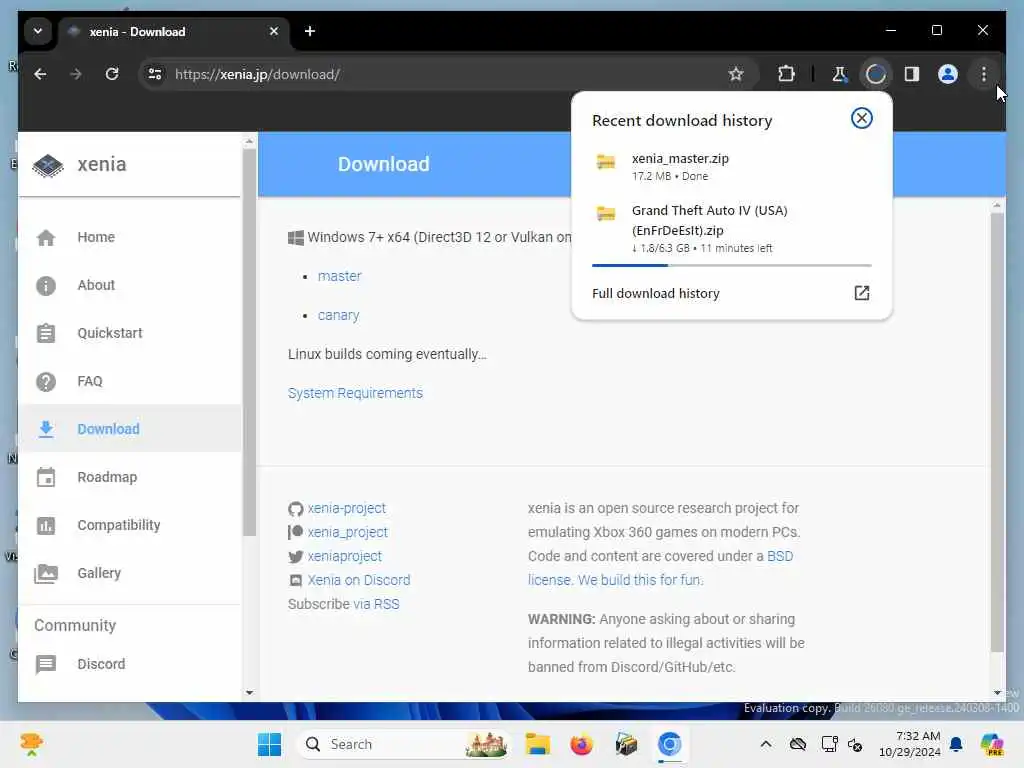Reload the xenia download page
The width and height of the screenshot is (1024, 768).
[112, 74]
